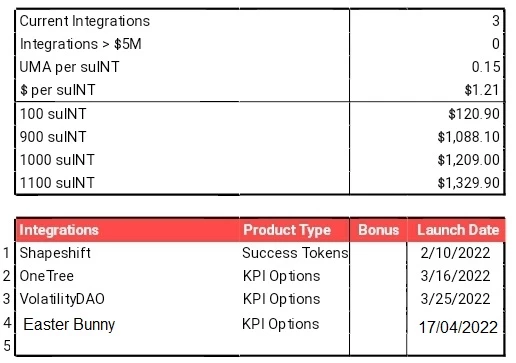
Task: Select the 3/25/2022 launch date cell
Action: click(456, 299)
